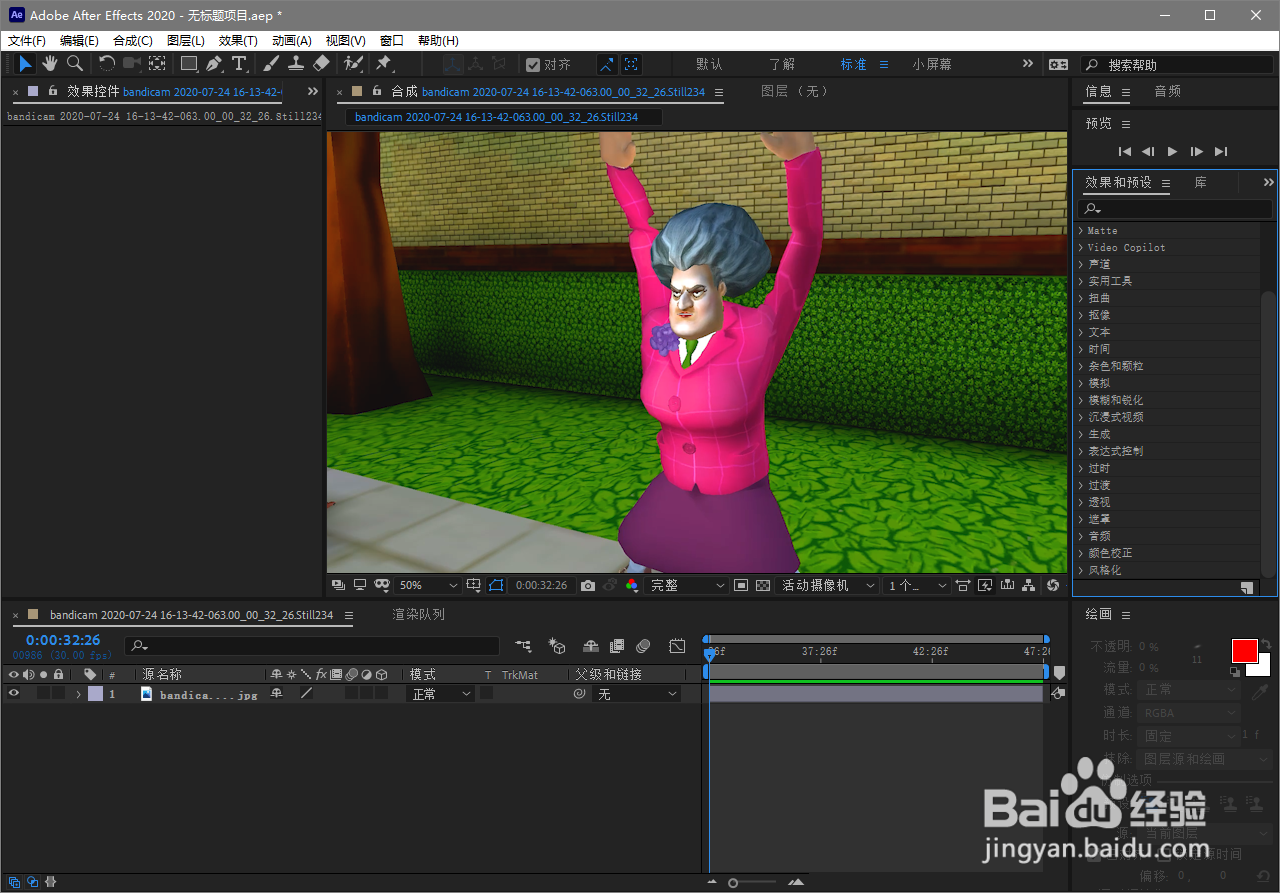Click the timeline zoom slider
1280x893 pixels.
(x=754, y=882)
